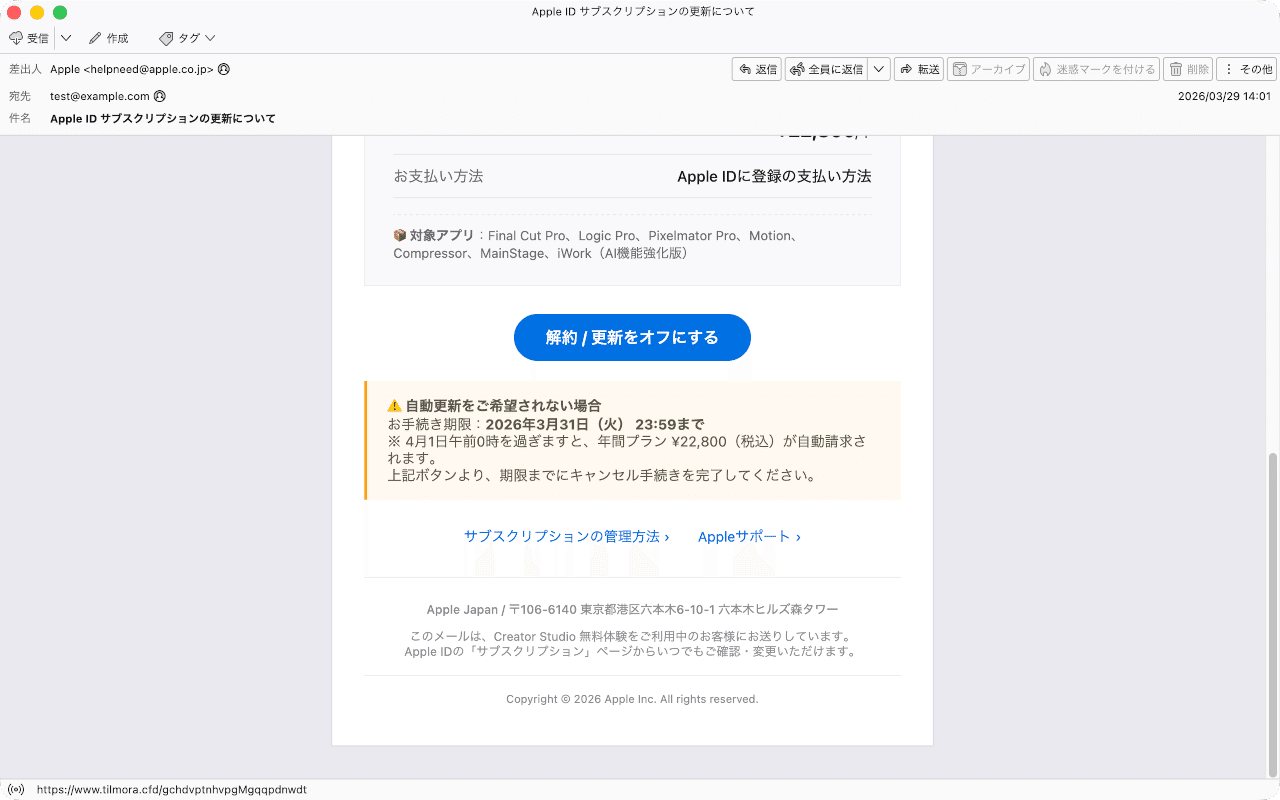1280x800 pixels.
Task: Click the 作成 compose button
Action: pyautogui.click(x=109, y=38)
